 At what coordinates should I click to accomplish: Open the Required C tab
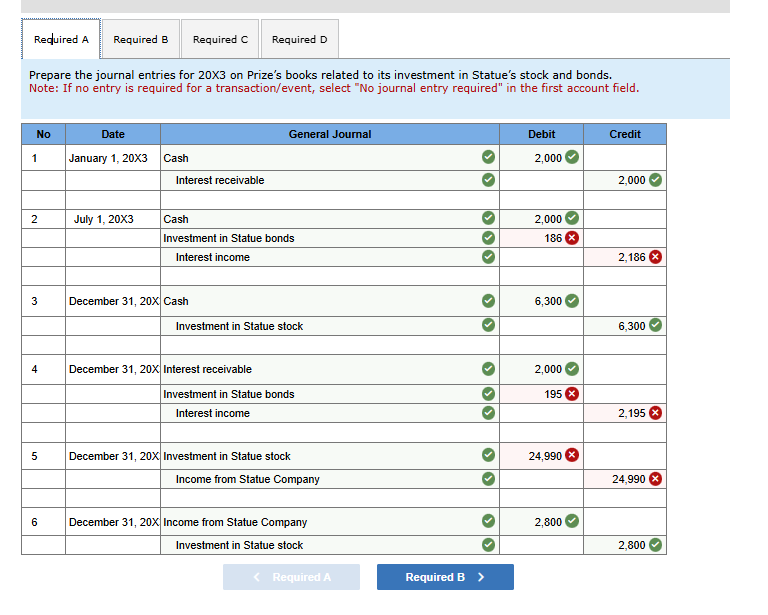(220, 39)
